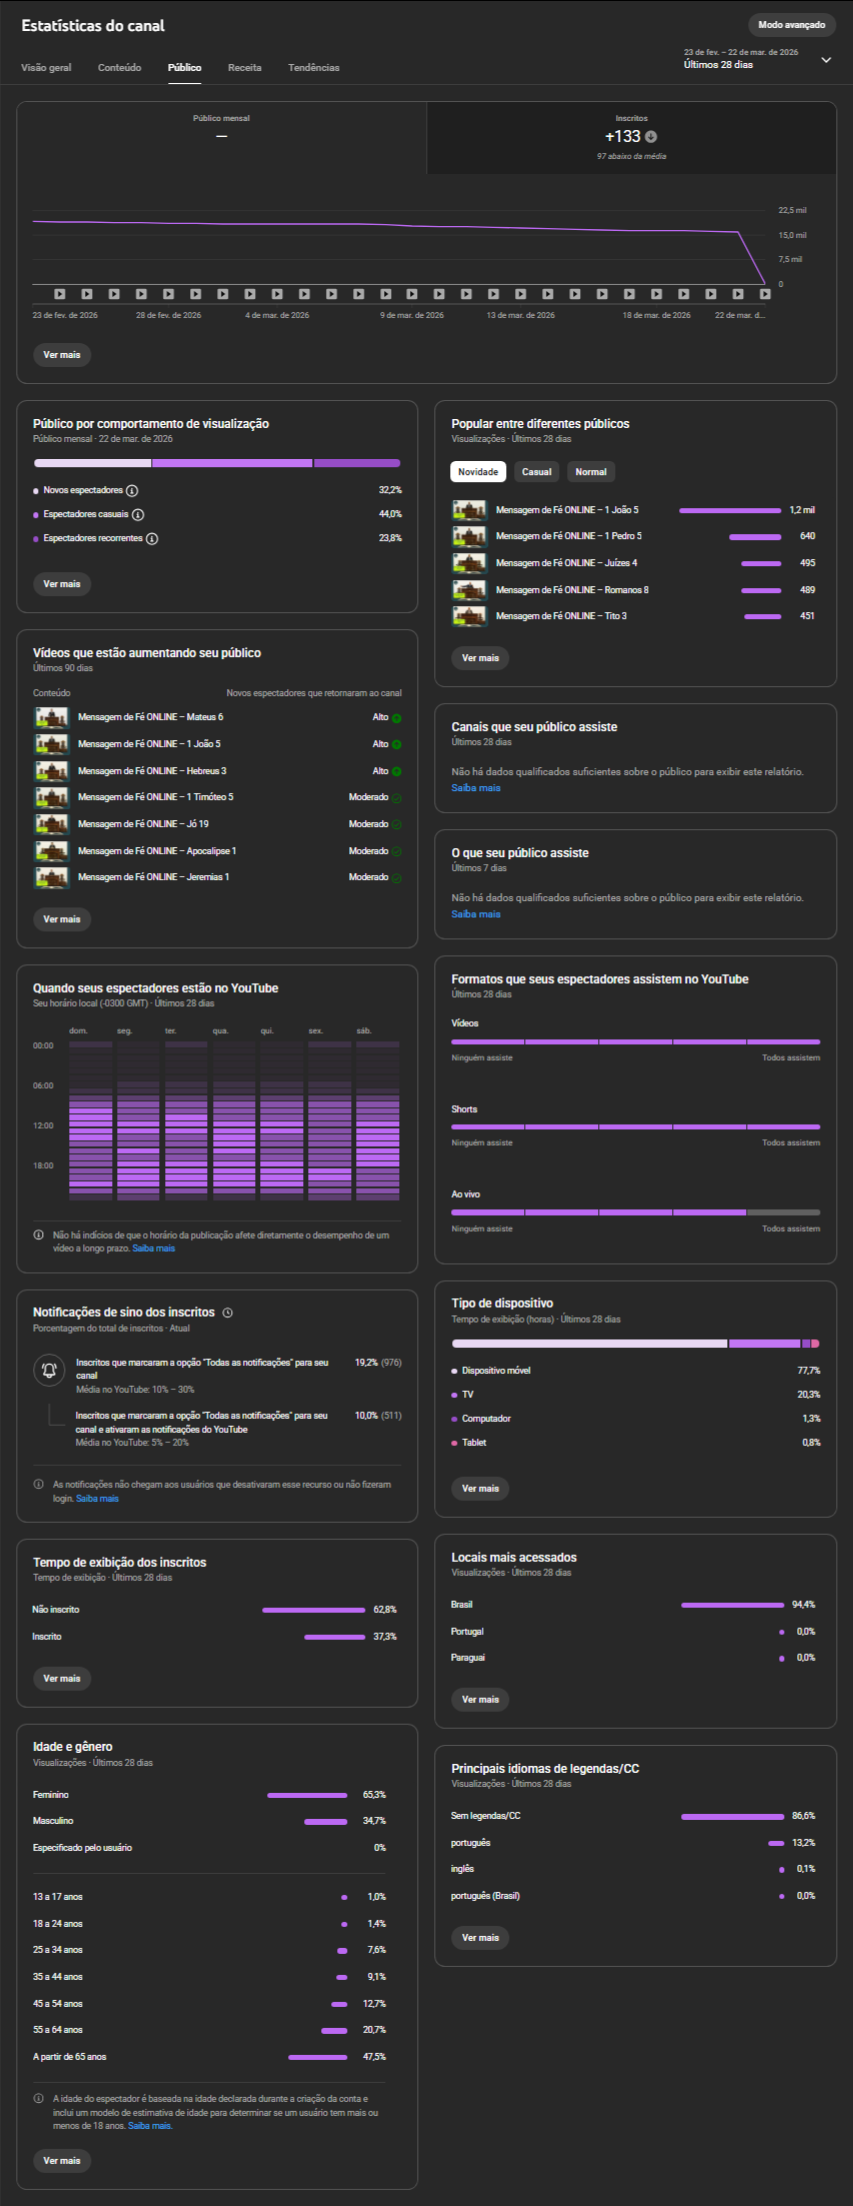Click Ver mais in Tempo de exibição dos inscritos
Image resolution: width=853 pixels, height=2206 pixels.
pyautogui.click(x=62, y=1679)
